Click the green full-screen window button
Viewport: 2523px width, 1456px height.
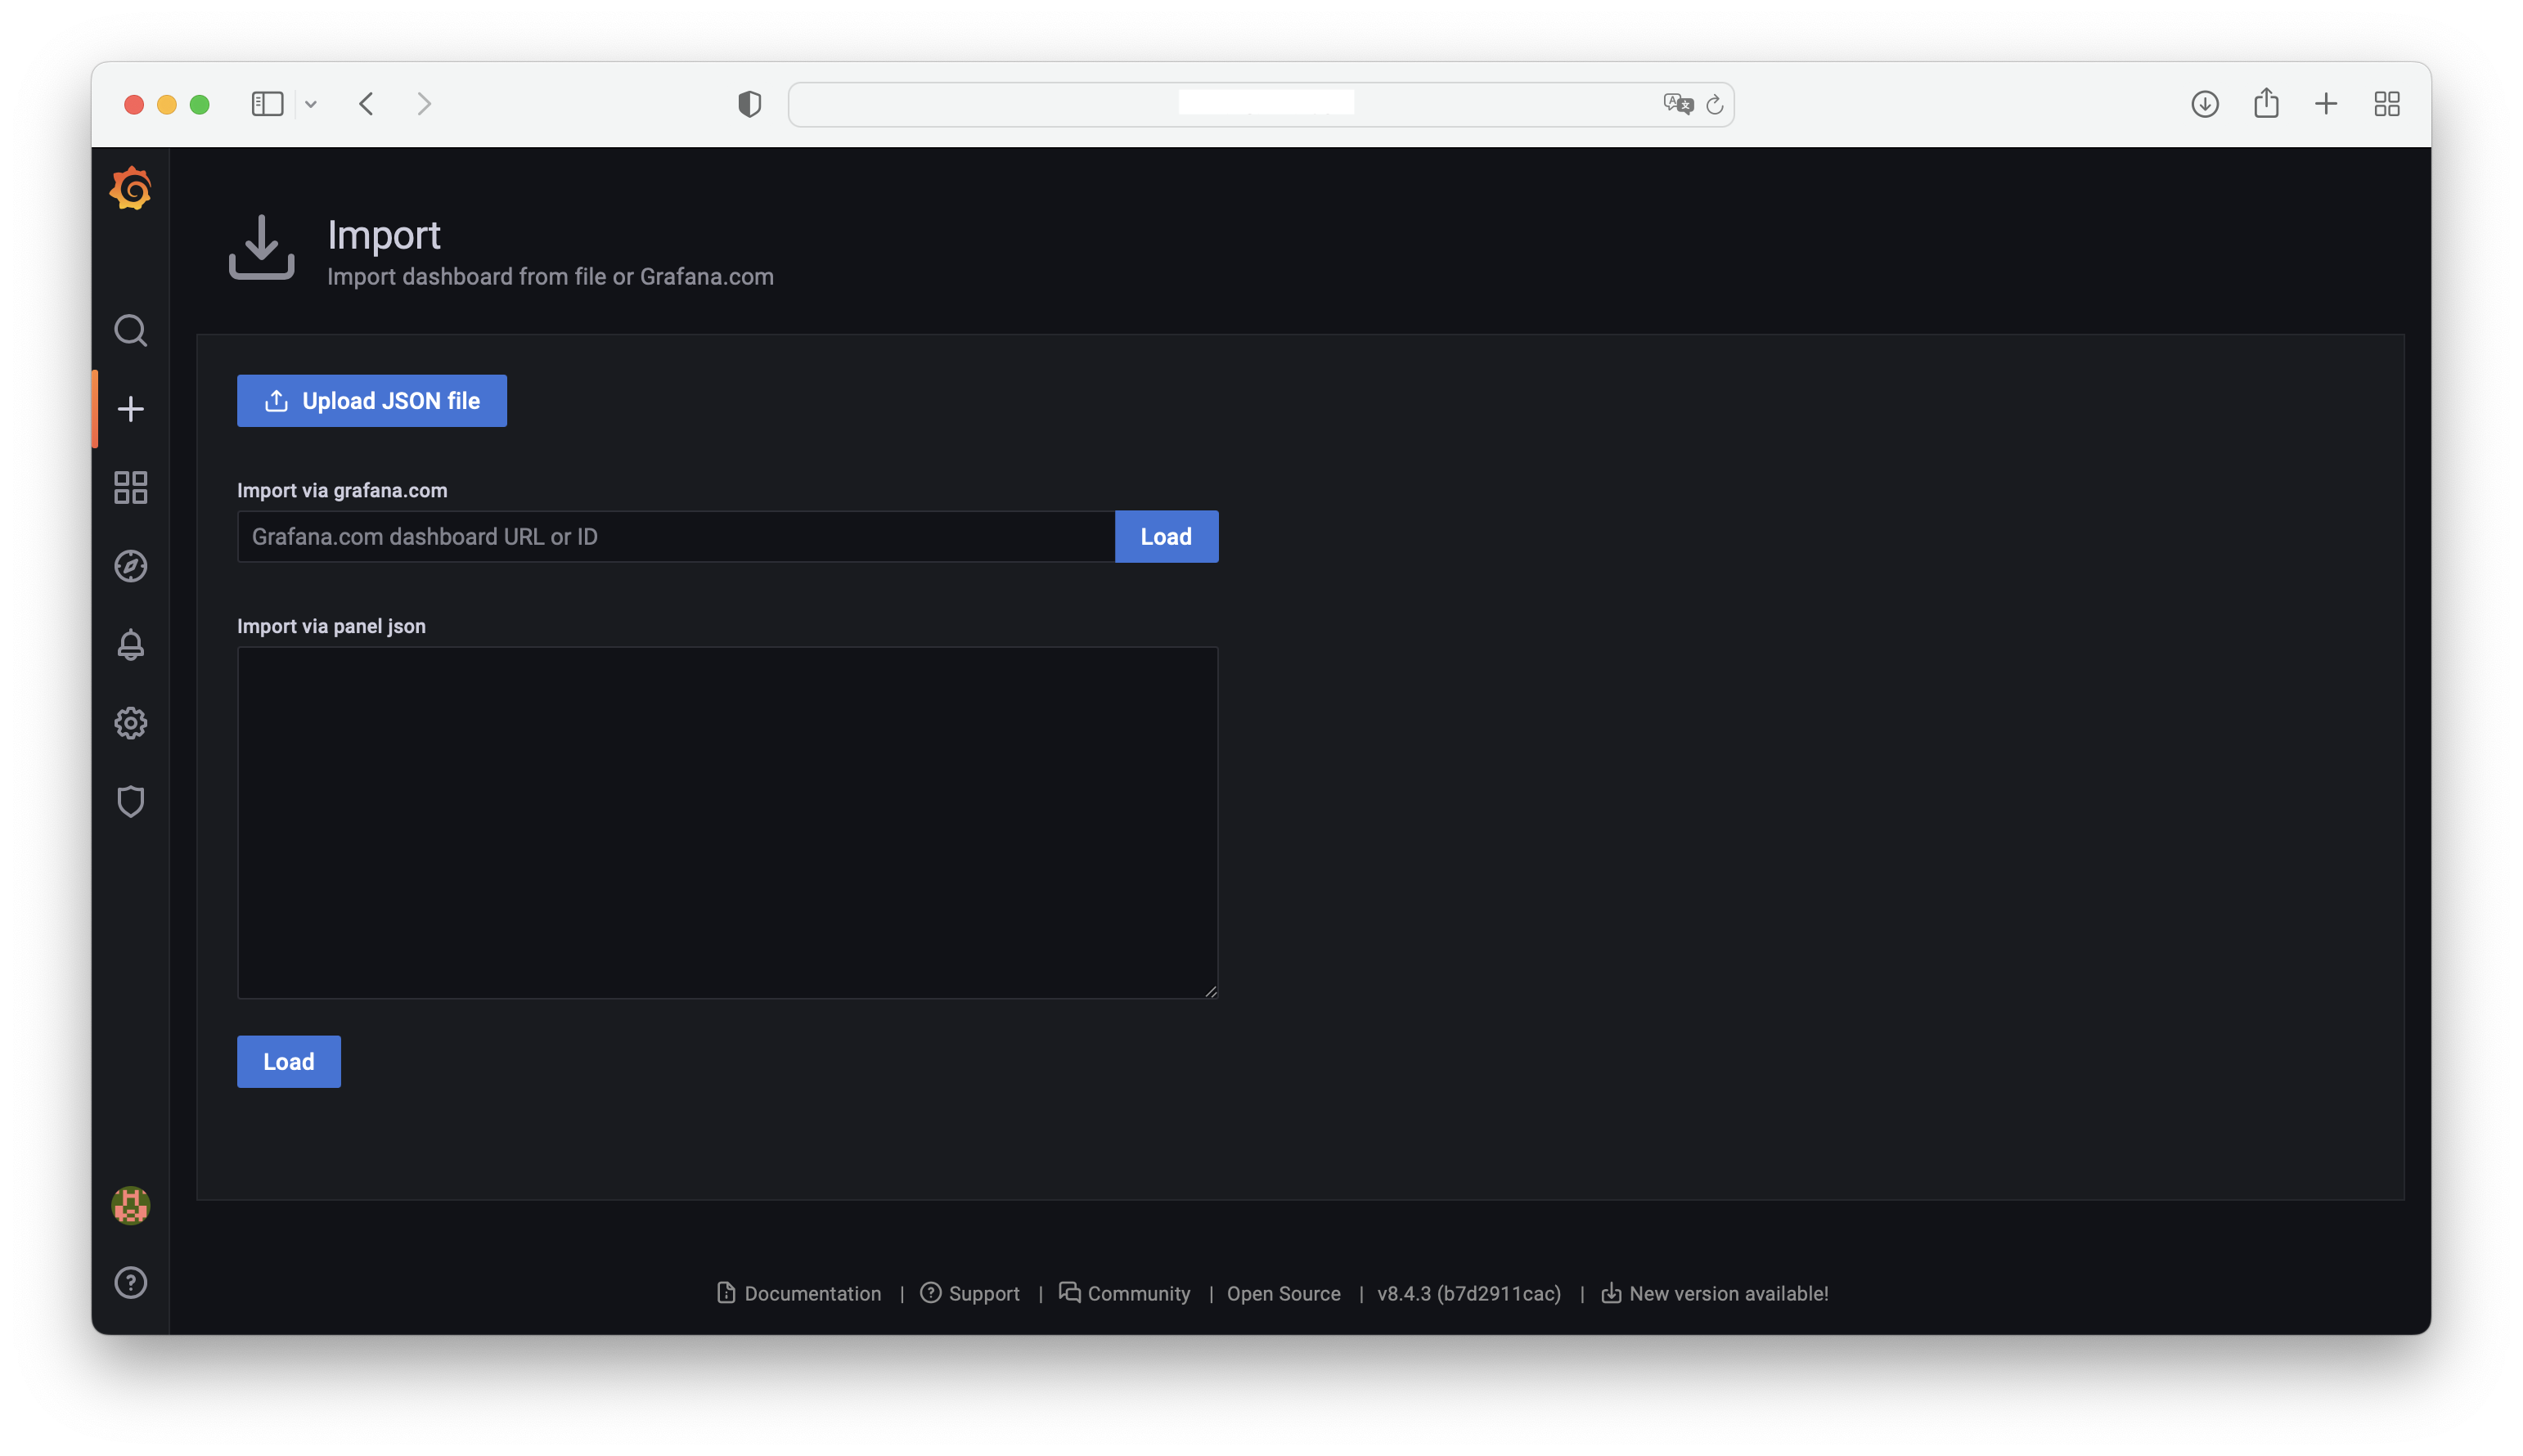click(x=199, y=104)
